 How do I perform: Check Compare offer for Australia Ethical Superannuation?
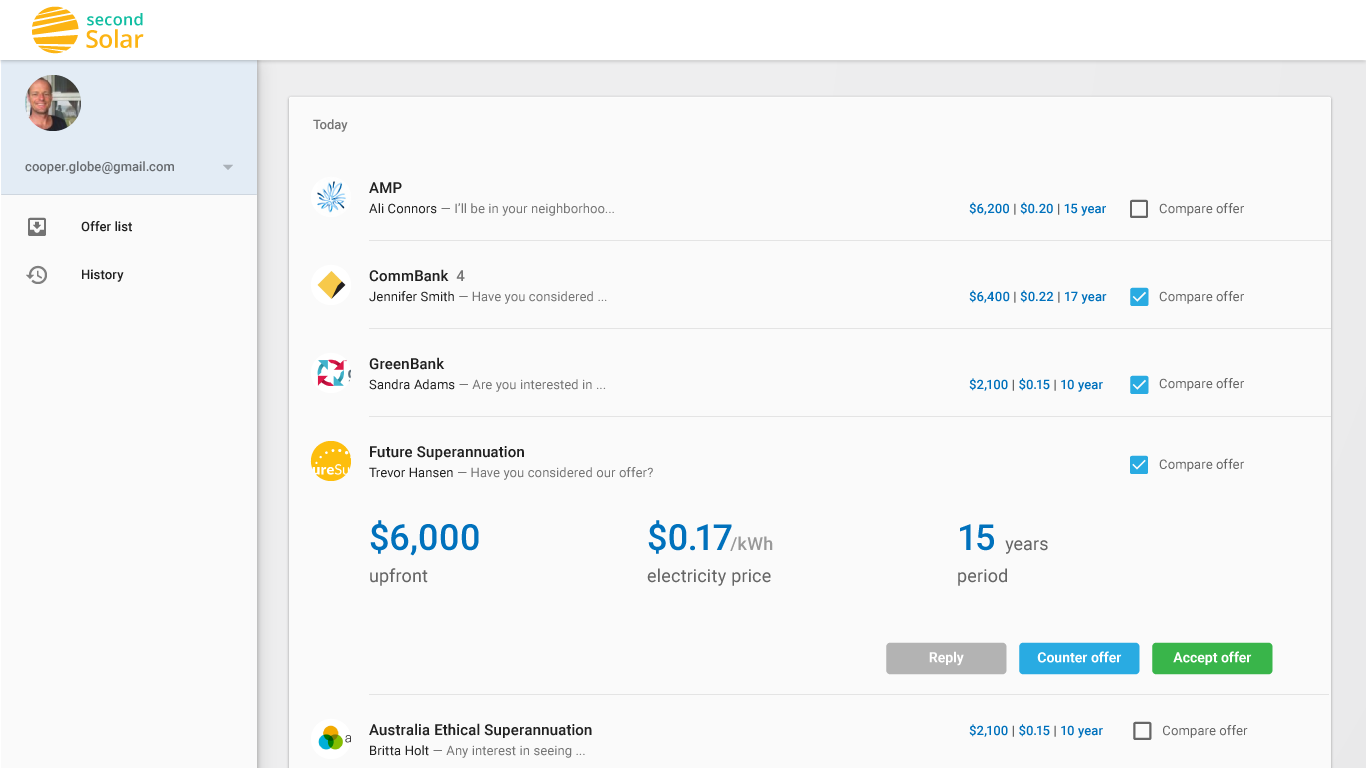1141,731
